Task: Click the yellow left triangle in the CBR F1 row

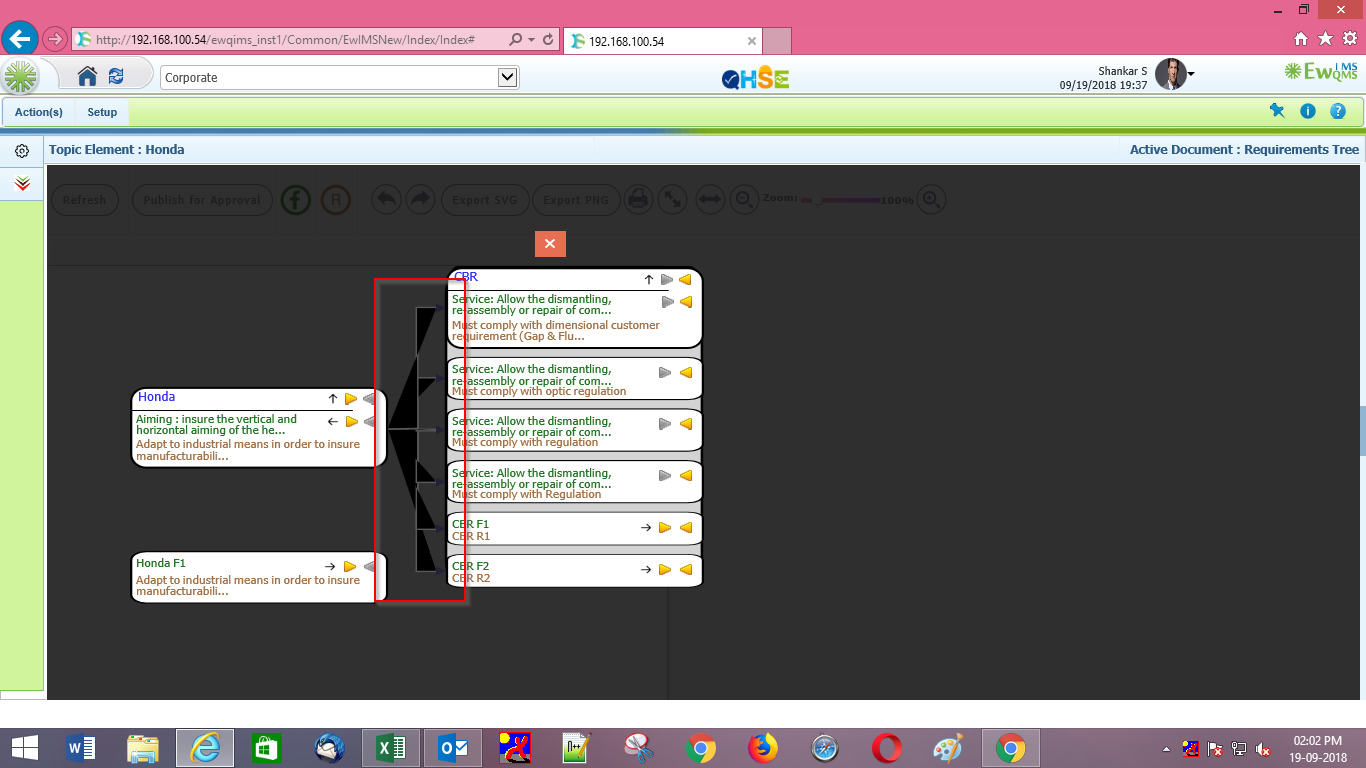Action: point(685,527)
